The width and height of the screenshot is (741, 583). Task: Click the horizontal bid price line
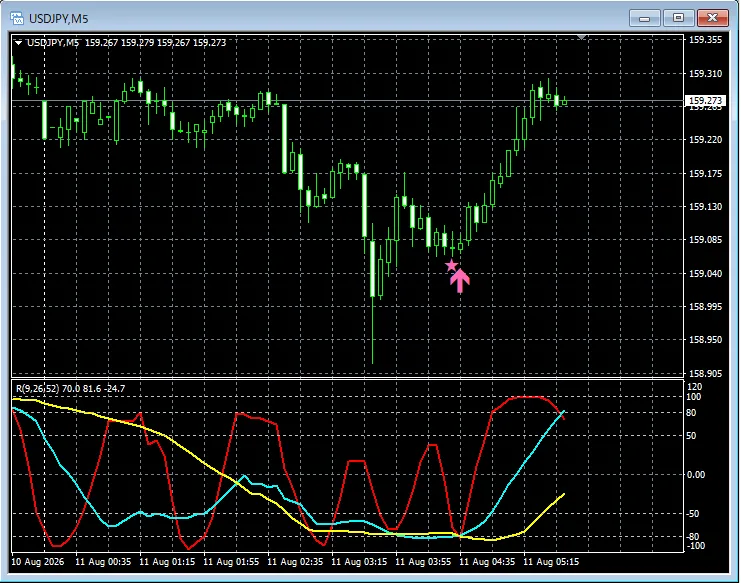coord(347,101)
